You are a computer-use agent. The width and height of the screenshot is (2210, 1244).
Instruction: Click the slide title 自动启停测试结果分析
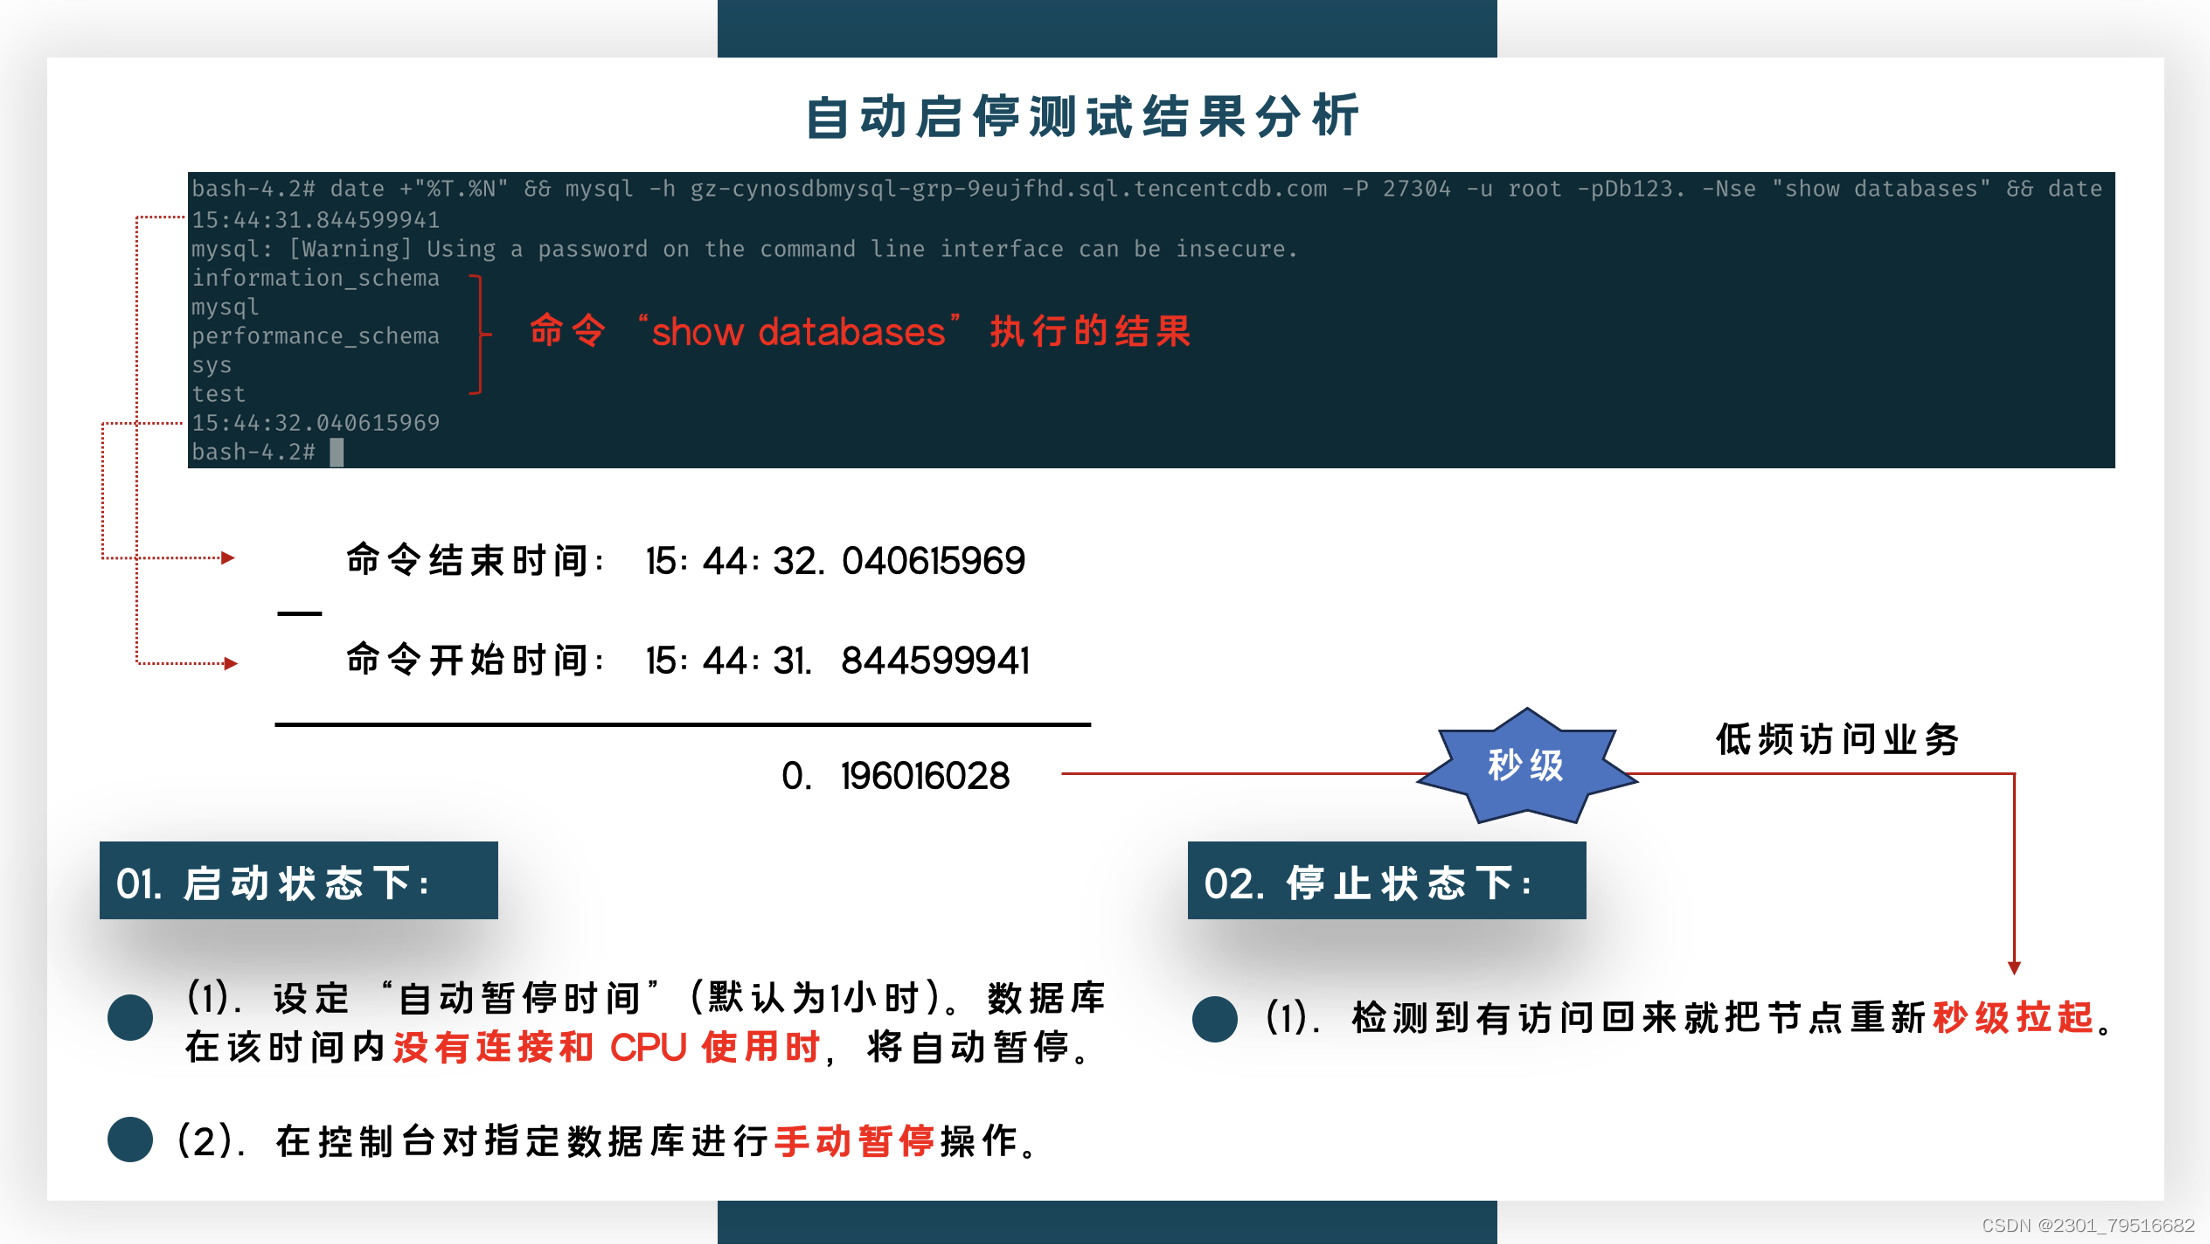pos(1083,116)
